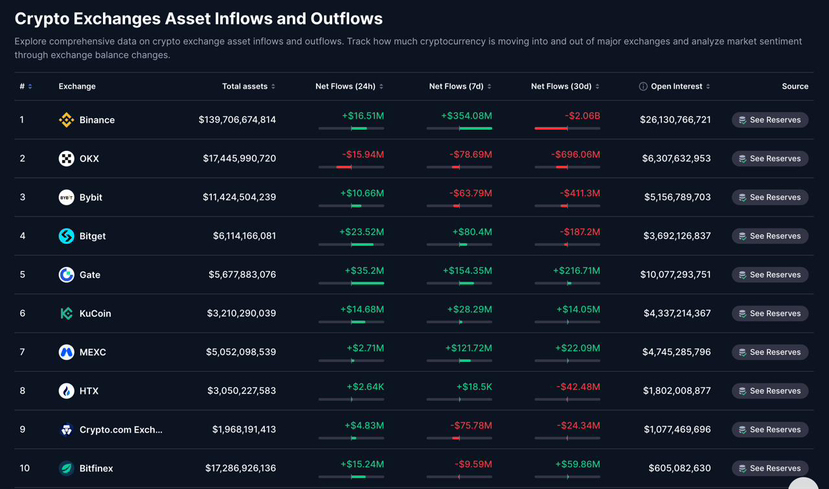The height and width of the screenshot is (489, 829).
Task: Open the HTX exchange name link
Action: coord(89,391)
